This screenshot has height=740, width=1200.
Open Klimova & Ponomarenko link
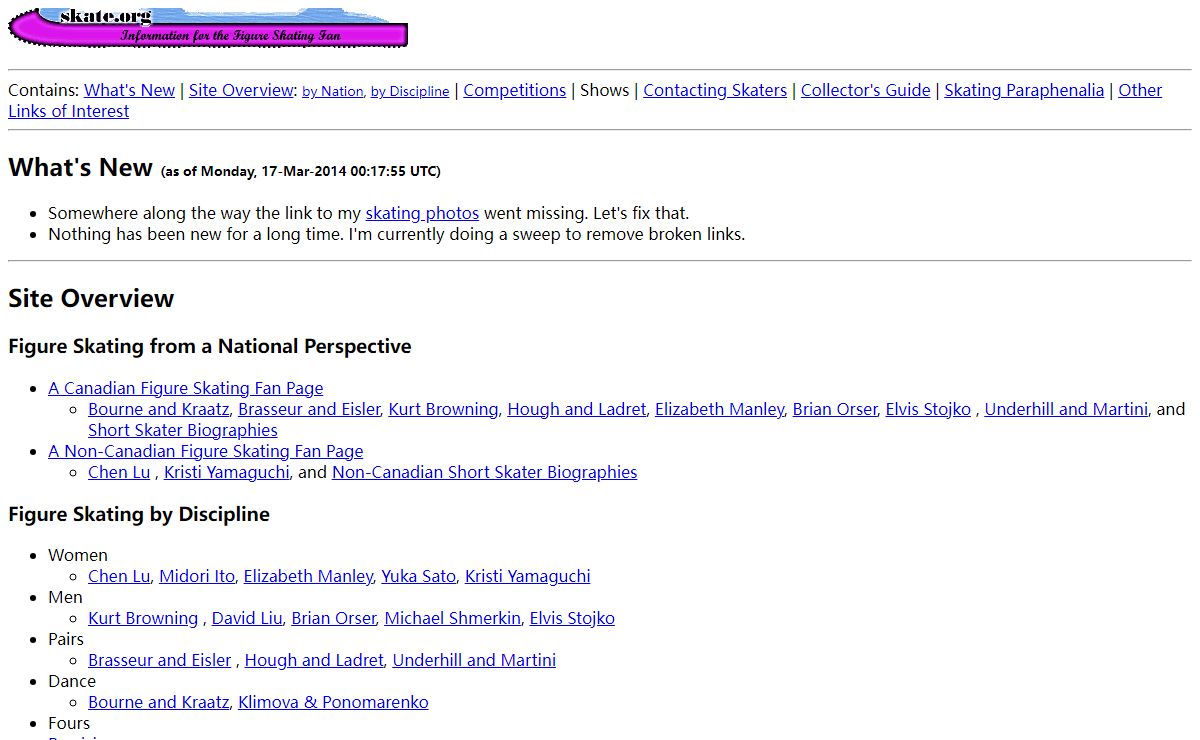pyautogui.click(x=333, y=702)
